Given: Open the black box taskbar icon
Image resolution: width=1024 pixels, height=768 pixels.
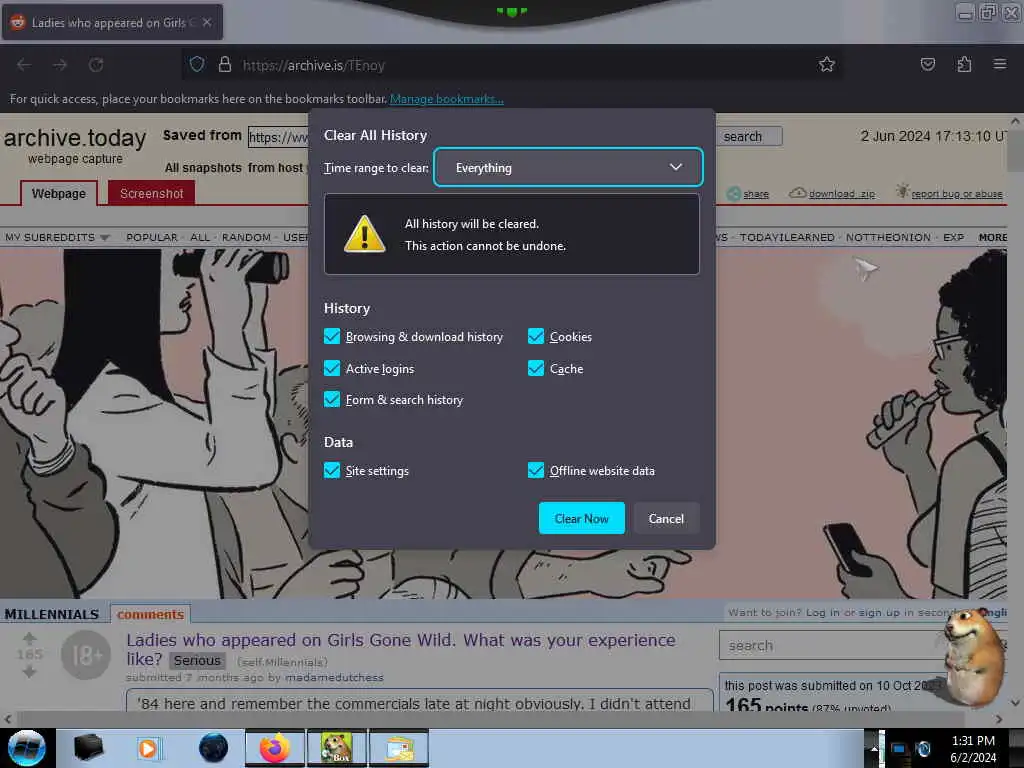Looking at the screenshot, I should tap(88, 748).
